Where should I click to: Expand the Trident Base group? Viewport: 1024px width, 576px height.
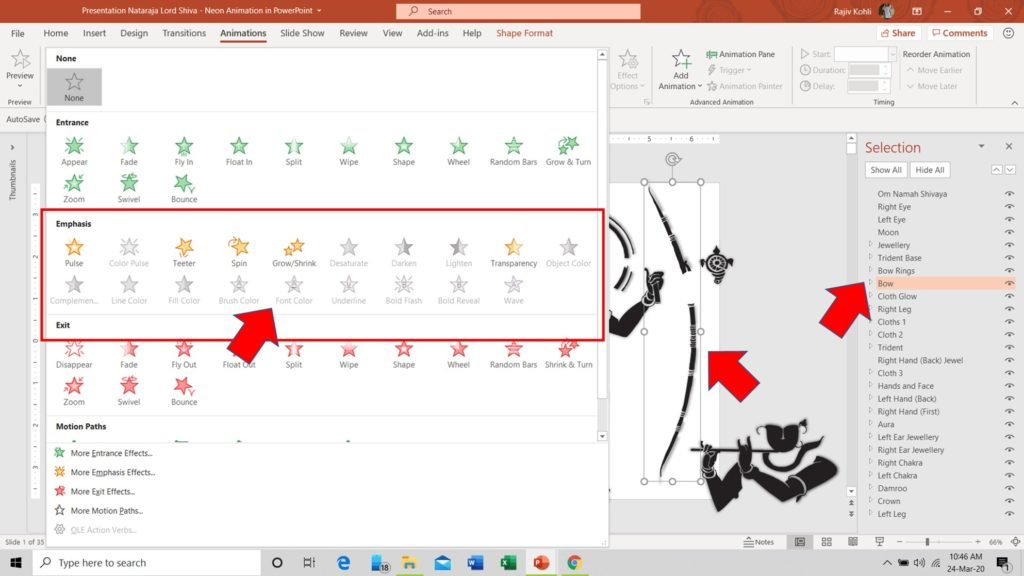coord(871,257)
